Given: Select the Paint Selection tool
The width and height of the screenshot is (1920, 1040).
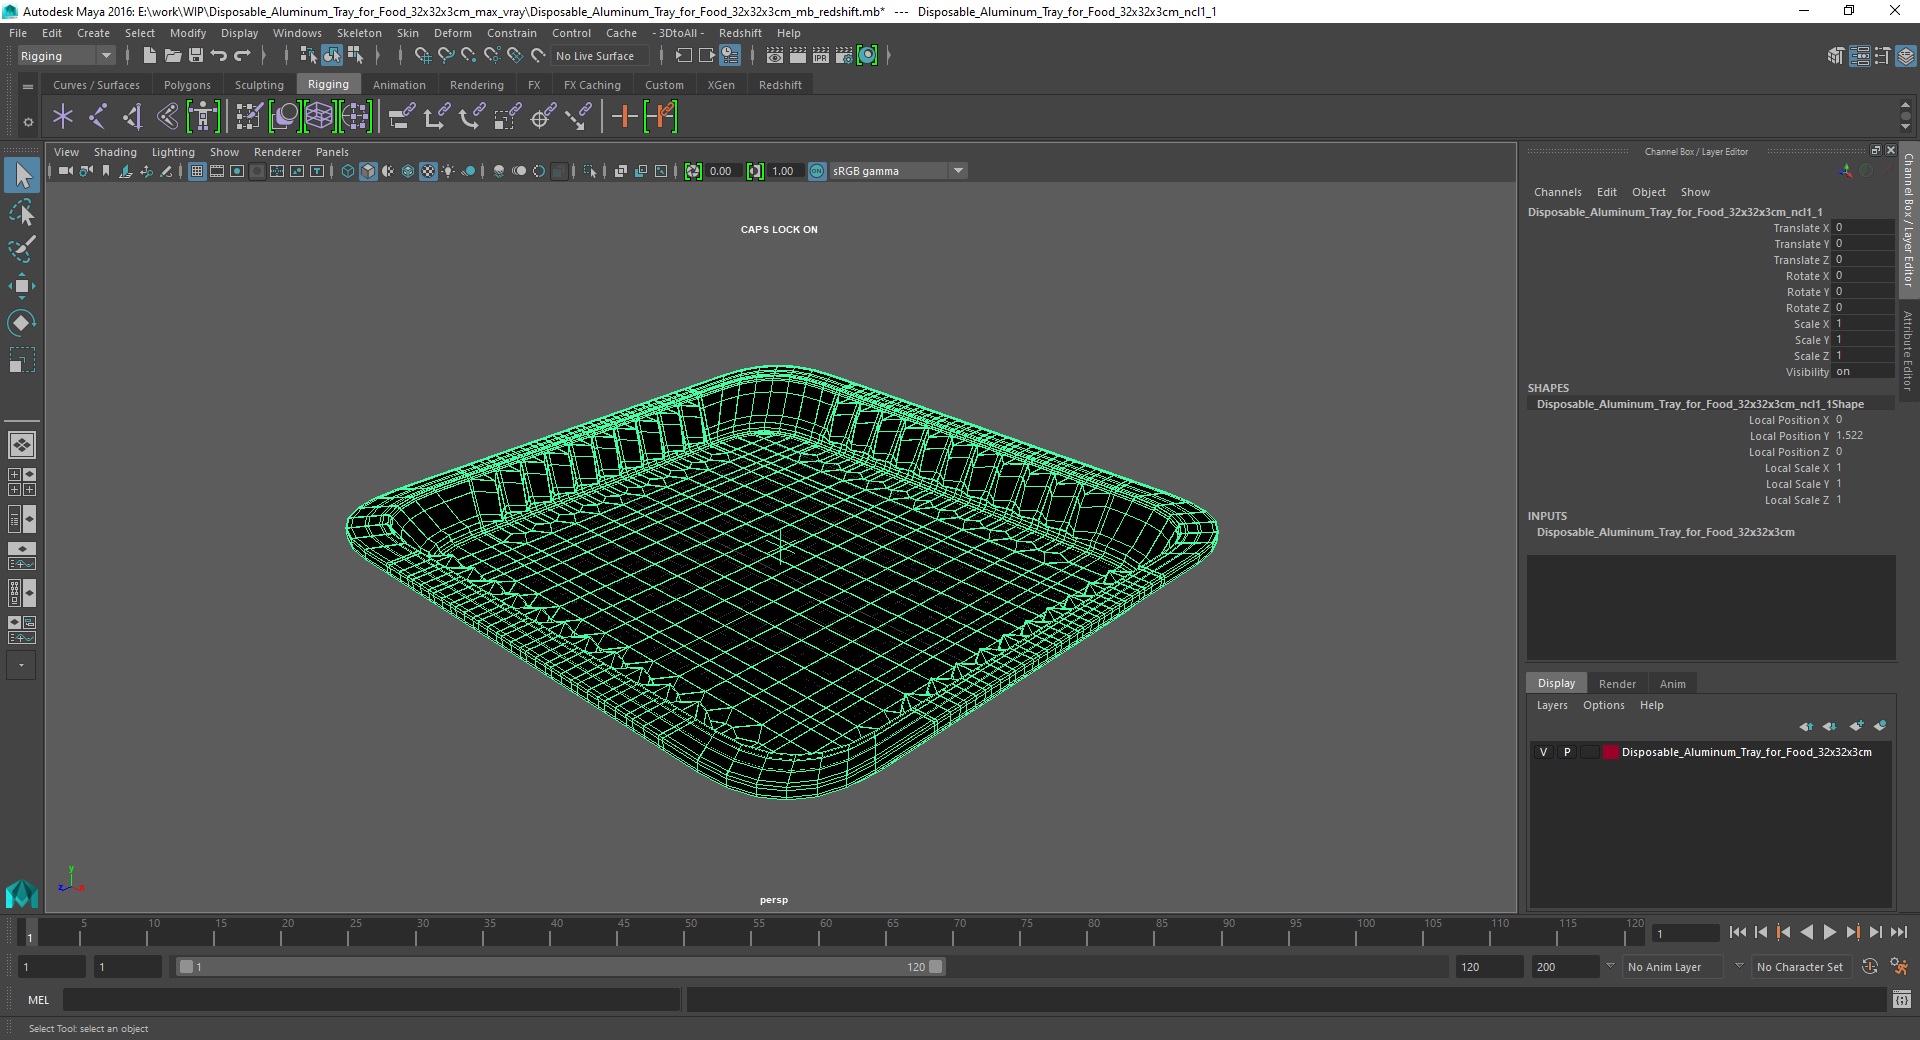Looking at the screenshot, I should pyautogui.click(x=21, y=249).
